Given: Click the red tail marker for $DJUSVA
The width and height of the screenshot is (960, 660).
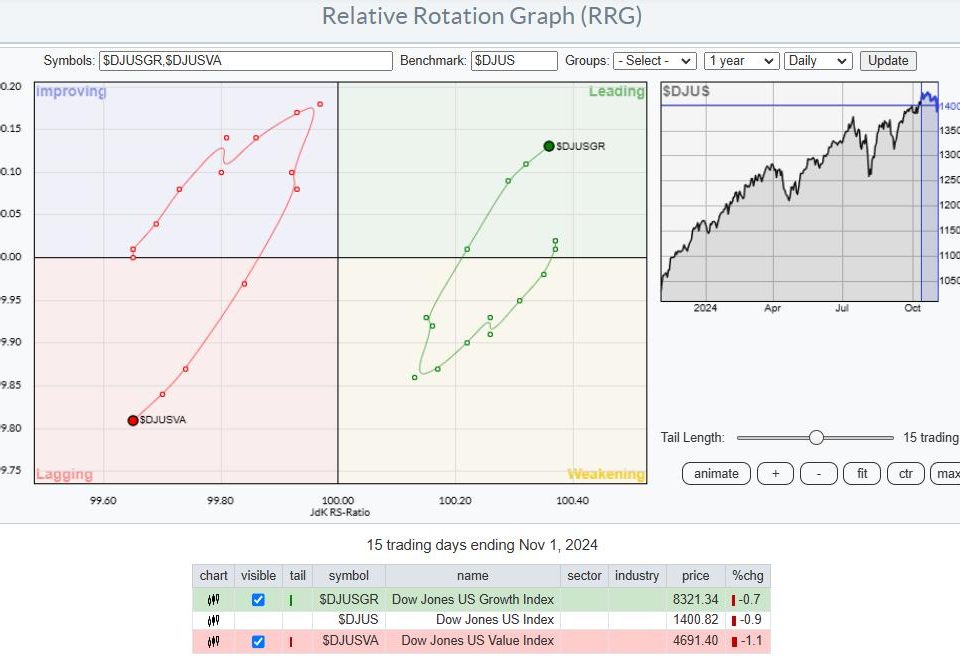Looking at the screenshot, I should point(291,641).
